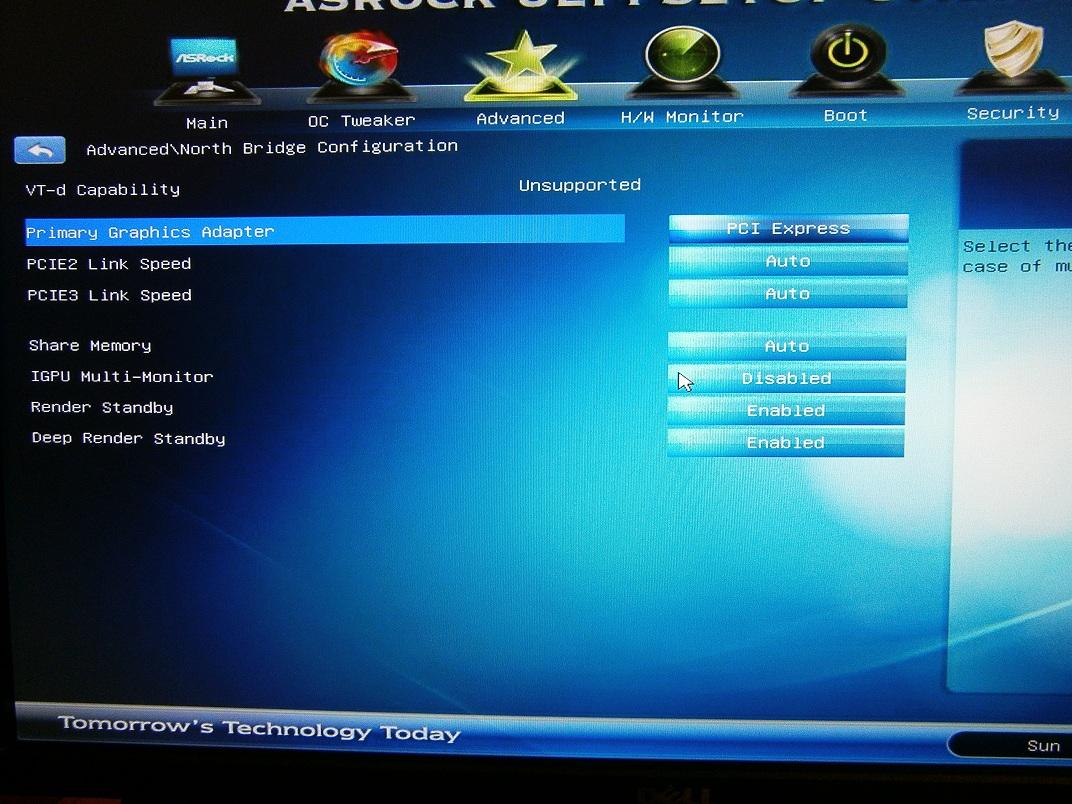Toggle Render Standby Enabled option
The height and width of the screenshot is (804, 1072).
[786, 411]
